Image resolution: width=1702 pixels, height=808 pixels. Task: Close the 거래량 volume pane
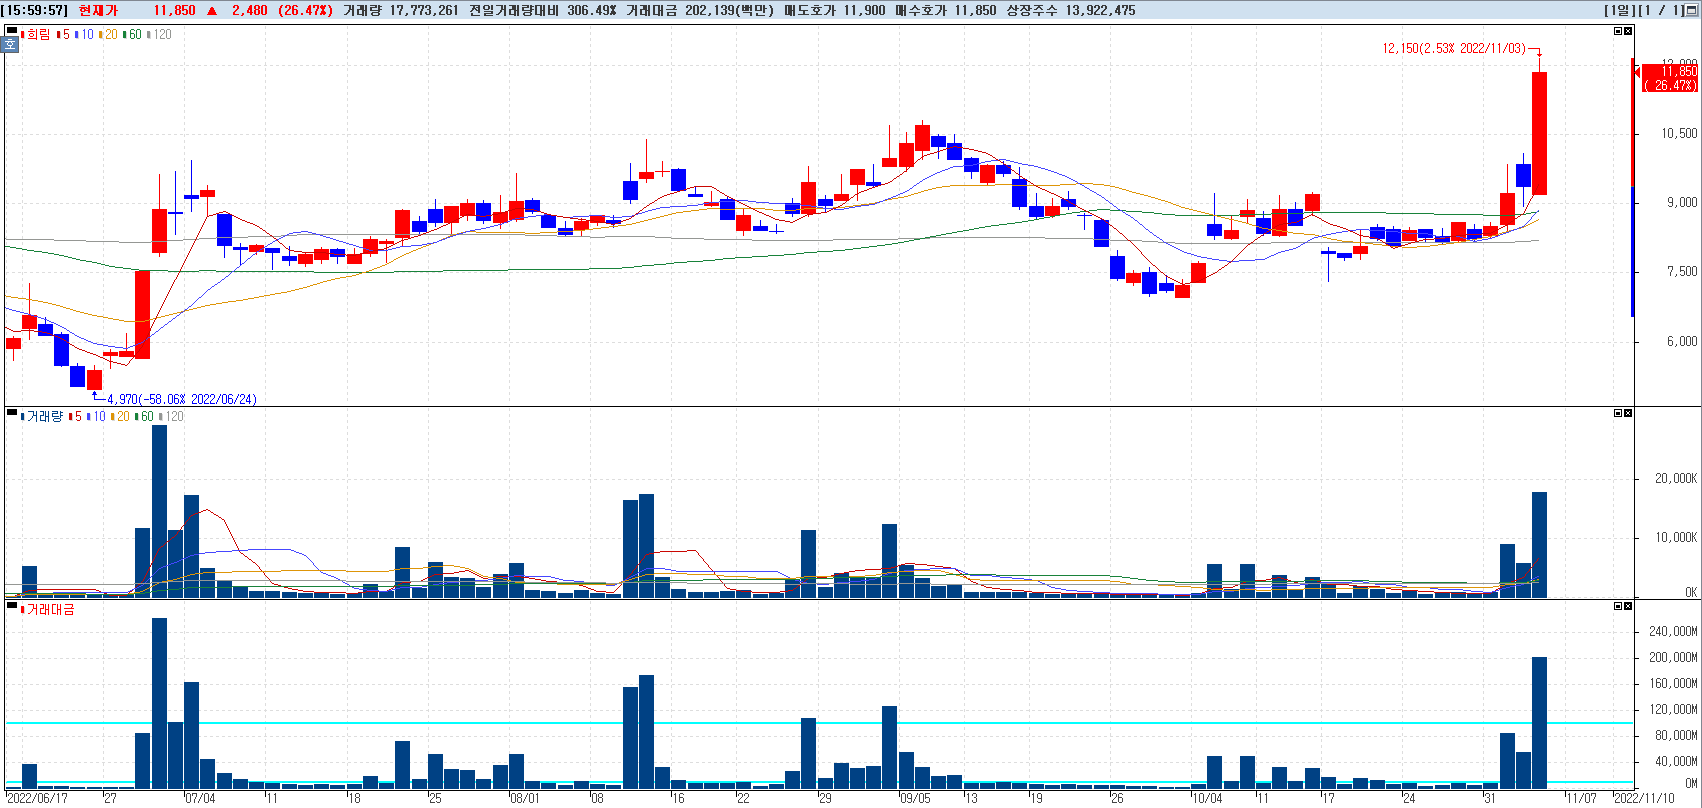[1628, 413]
